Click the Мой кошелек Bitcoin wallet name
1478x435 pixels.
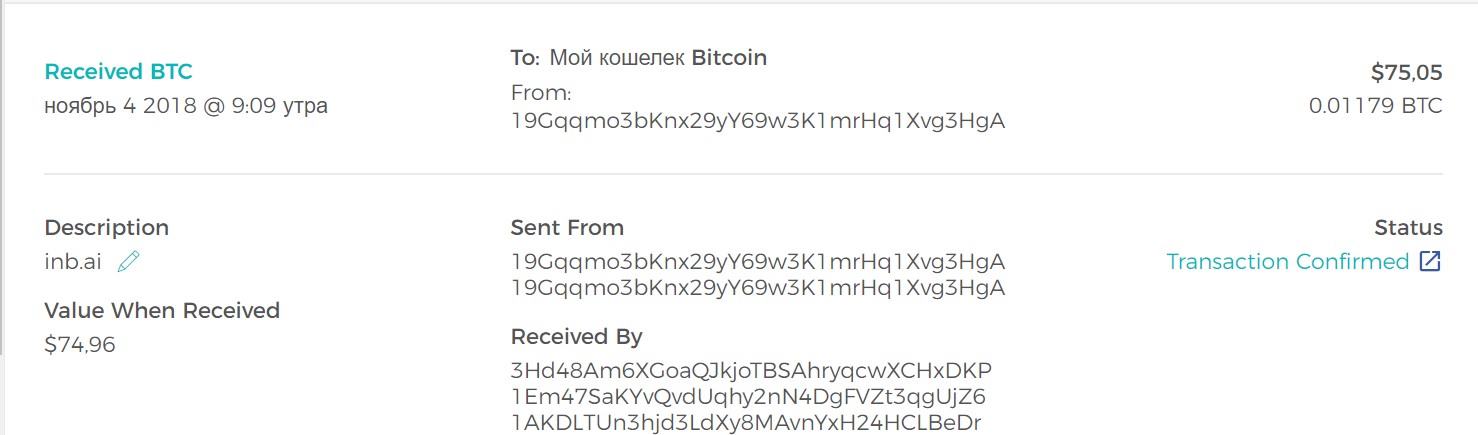click(658, 58)
